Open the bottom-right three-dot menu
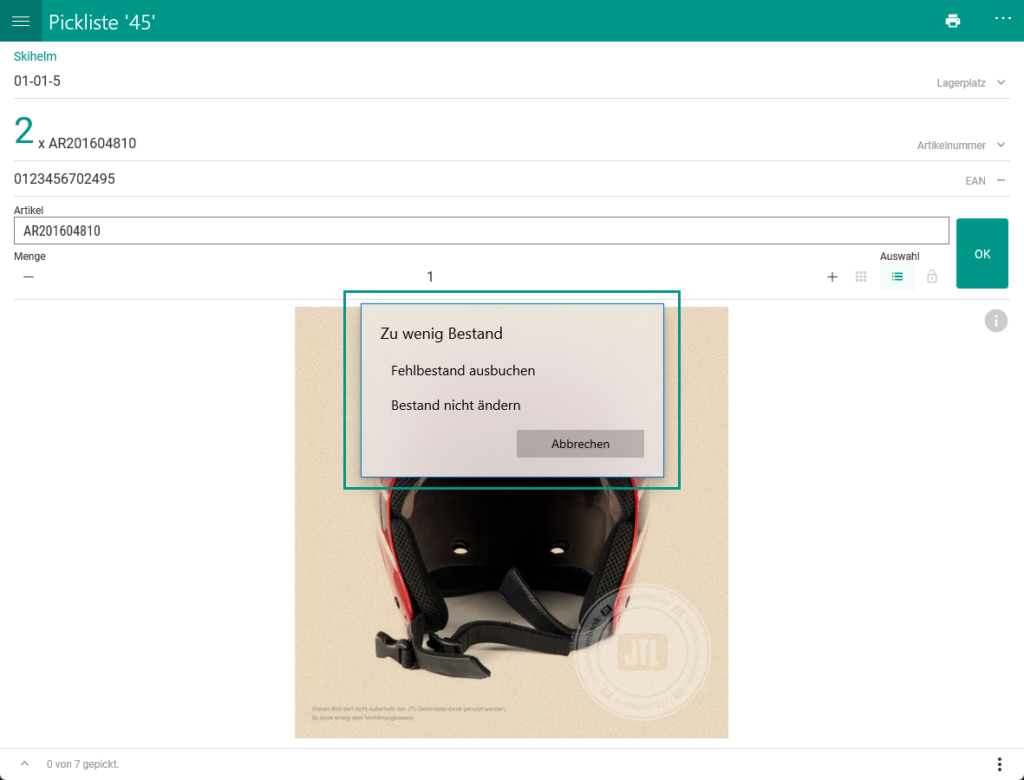1024x780 pixels. pyautogui.click(x=999, y=763)
